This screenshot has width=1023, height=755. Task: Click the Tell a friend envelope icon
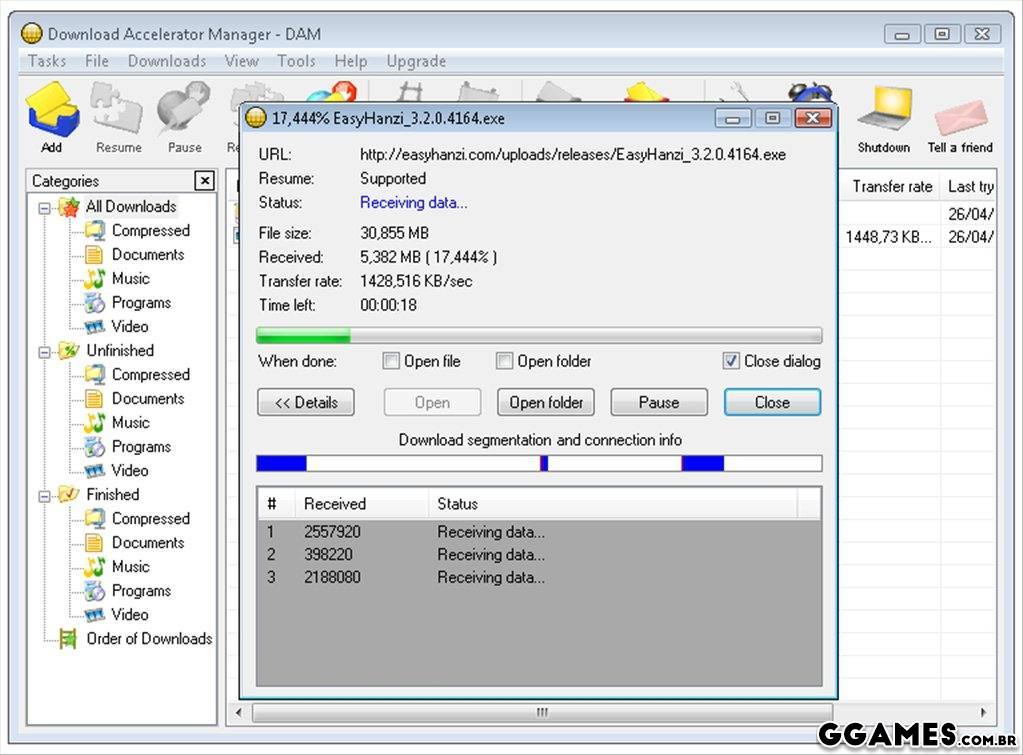pos(960,115)
